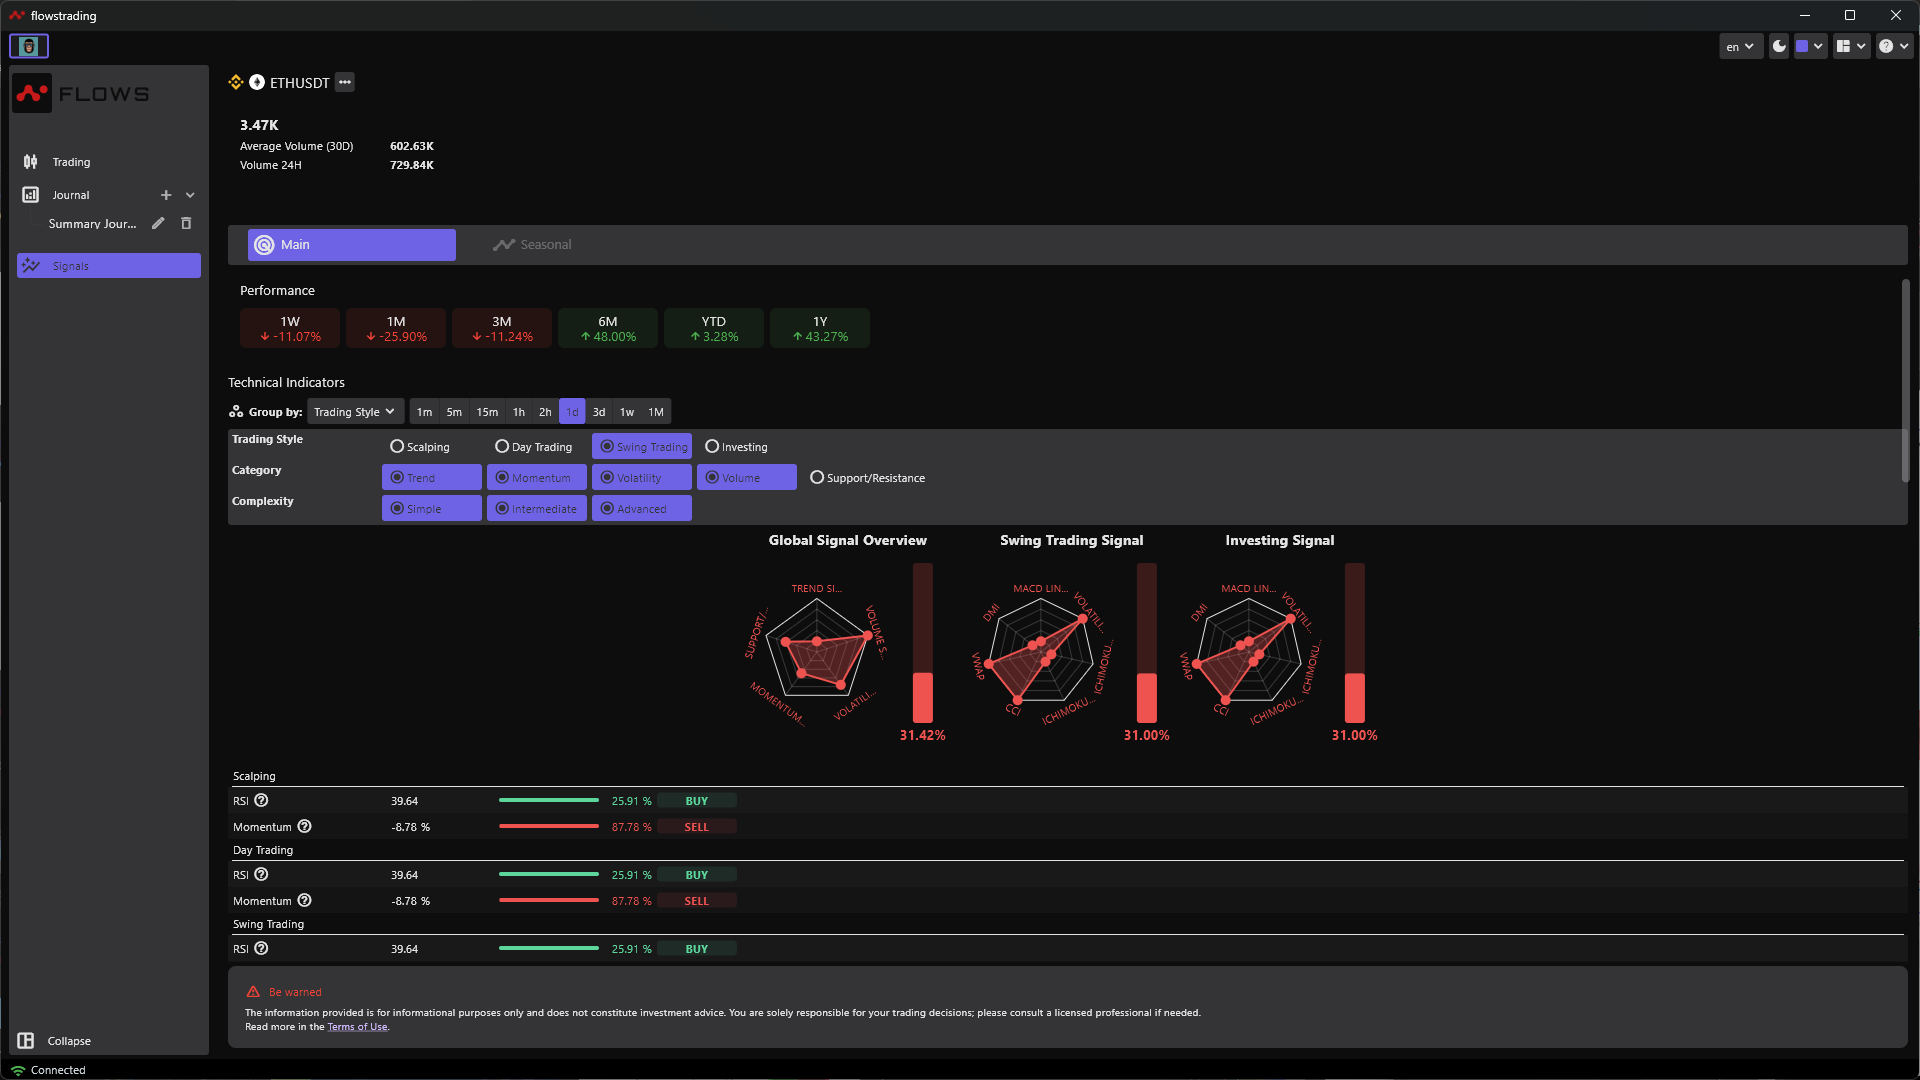The width and height of the screenshot is (1920, 1080).
Task: Click the edit pencil icon for Summary Journal
Action: click(x=157, y=224)
